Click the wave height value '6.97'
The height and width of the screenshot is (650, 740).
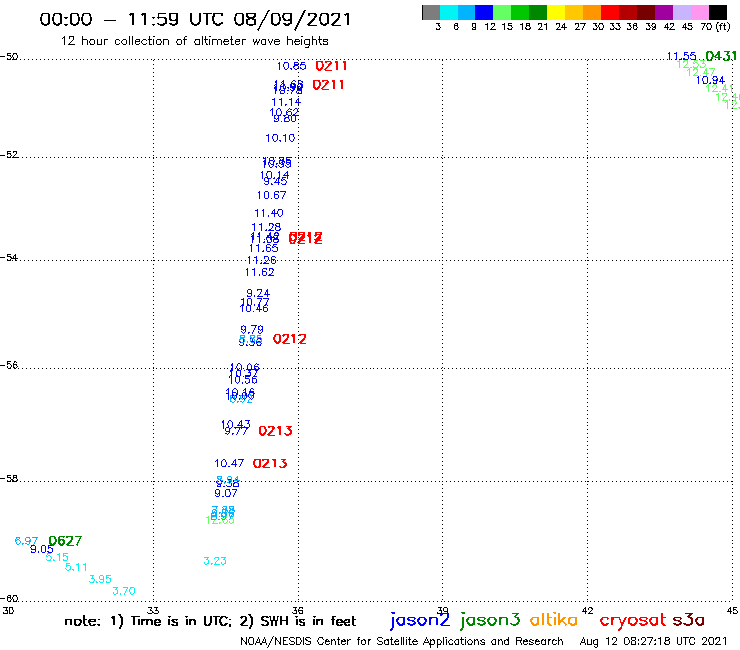26,540
